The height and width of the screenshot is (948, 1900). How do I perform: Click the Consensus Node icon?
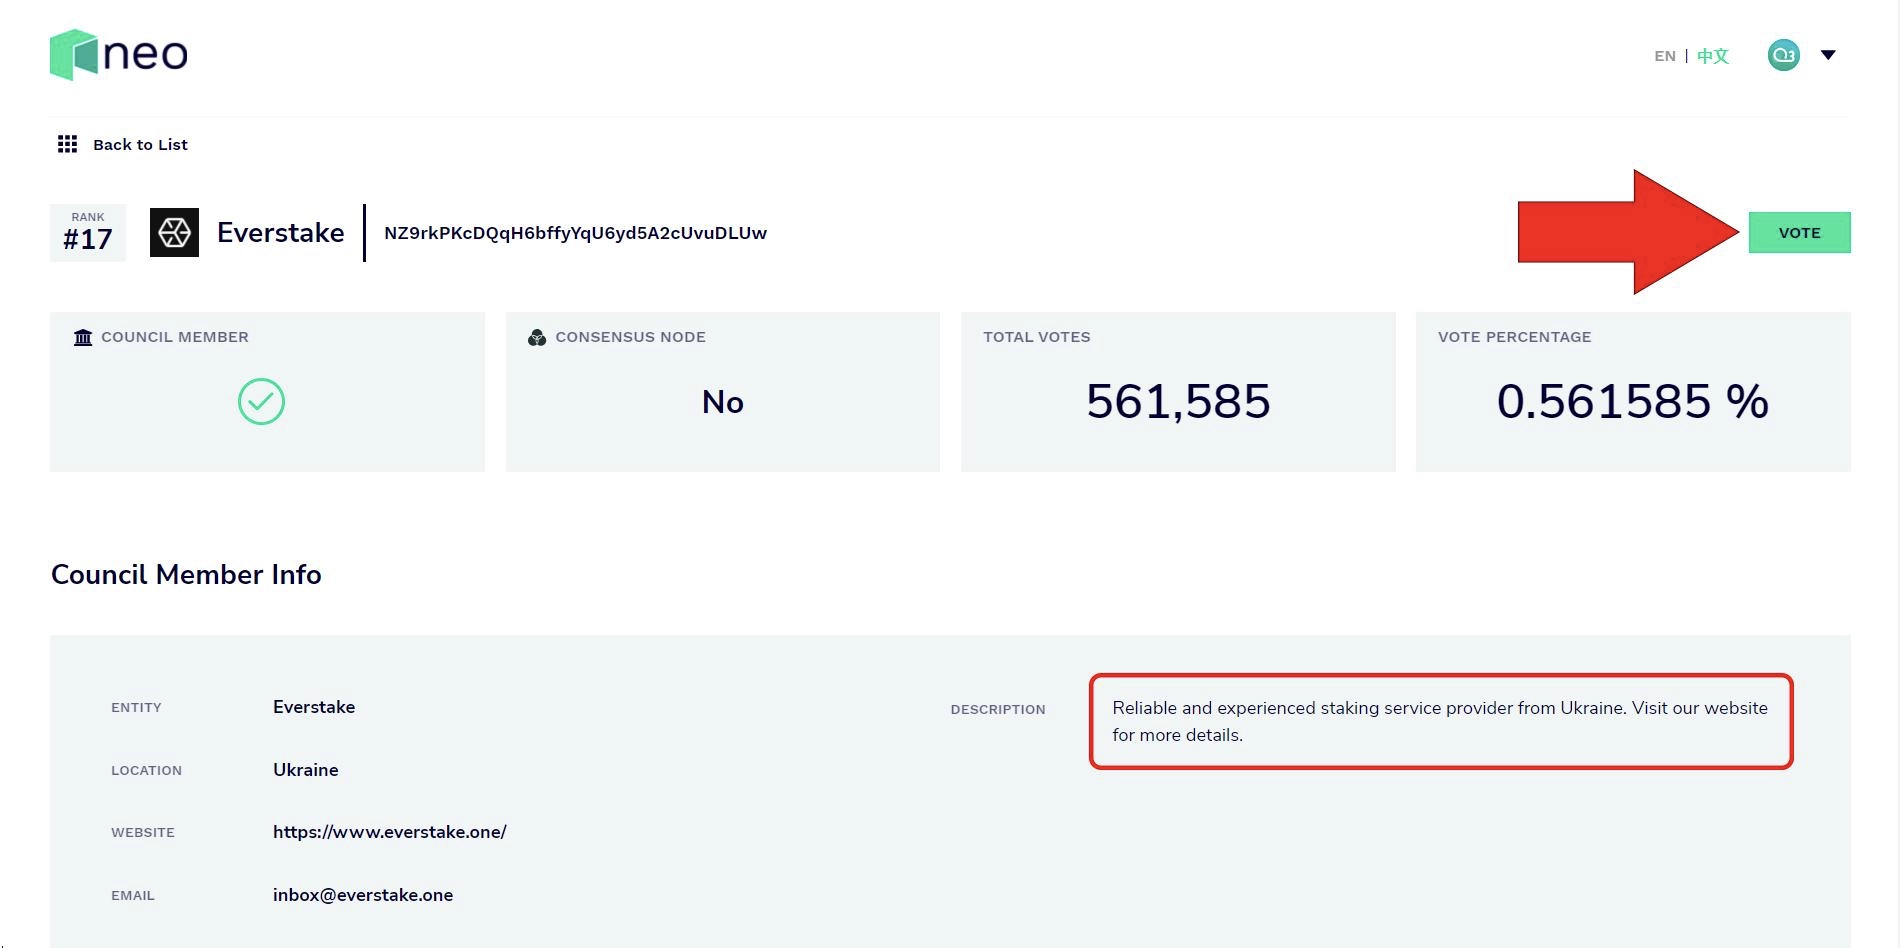(537, 337)
